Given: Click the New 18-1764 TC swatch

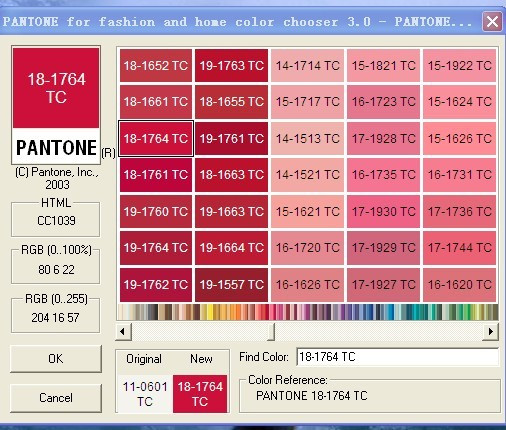Looking at the screenshot, I should click(x=200, y=394).
